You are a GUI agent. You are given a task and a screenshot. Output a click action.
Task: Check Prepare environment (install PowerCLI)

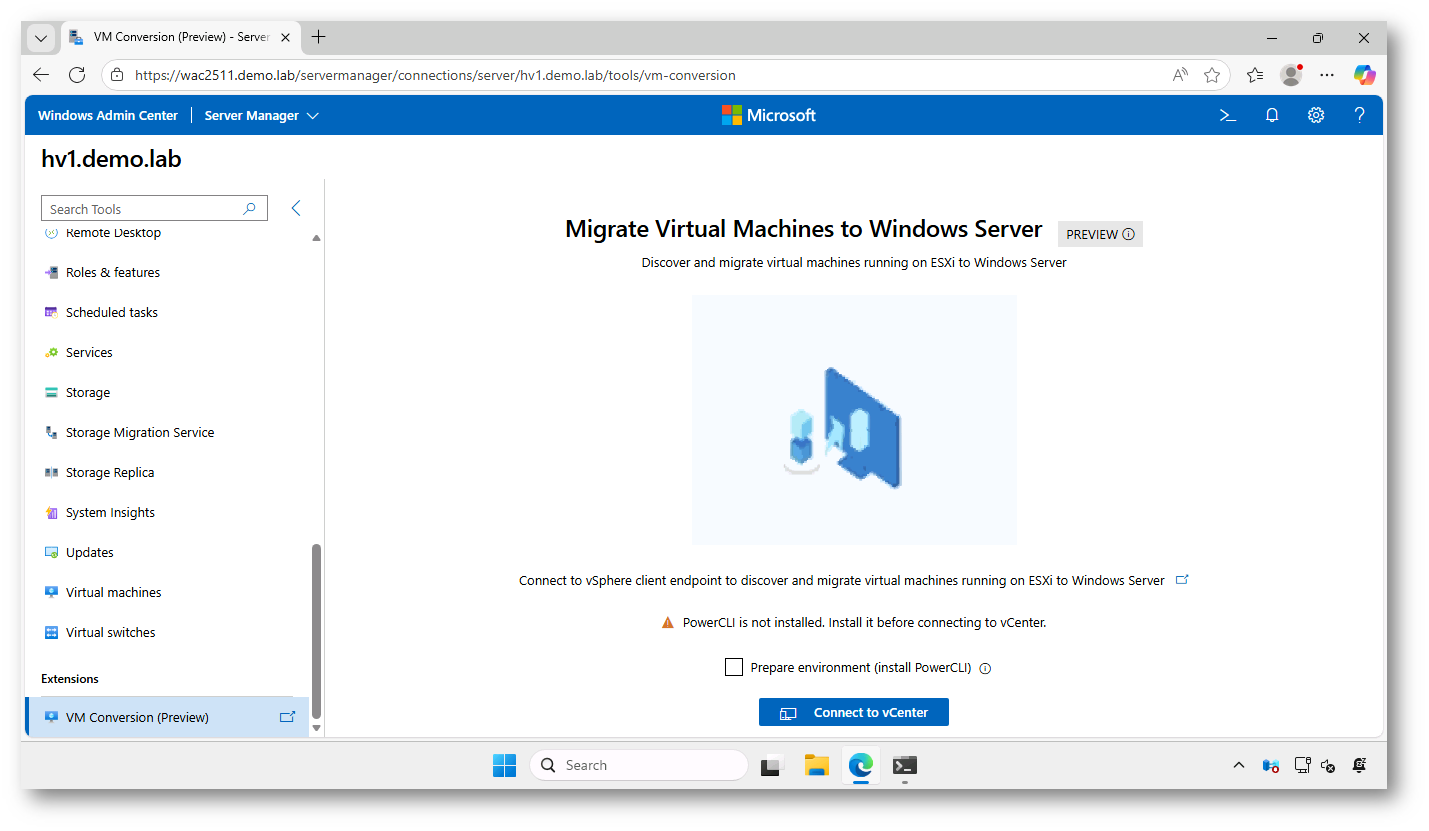click(x=734, y=667)
